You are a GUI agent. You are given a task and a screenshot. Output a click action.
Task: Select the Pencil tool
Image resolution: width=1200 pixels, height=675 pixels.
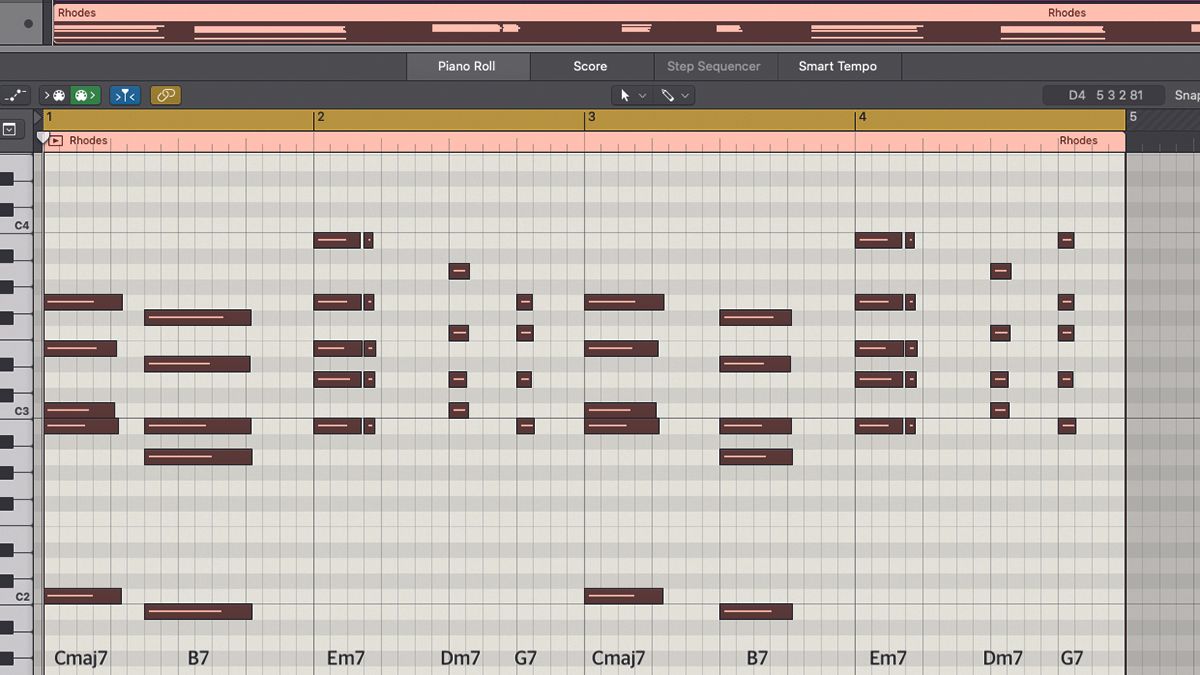click(668, 95)
